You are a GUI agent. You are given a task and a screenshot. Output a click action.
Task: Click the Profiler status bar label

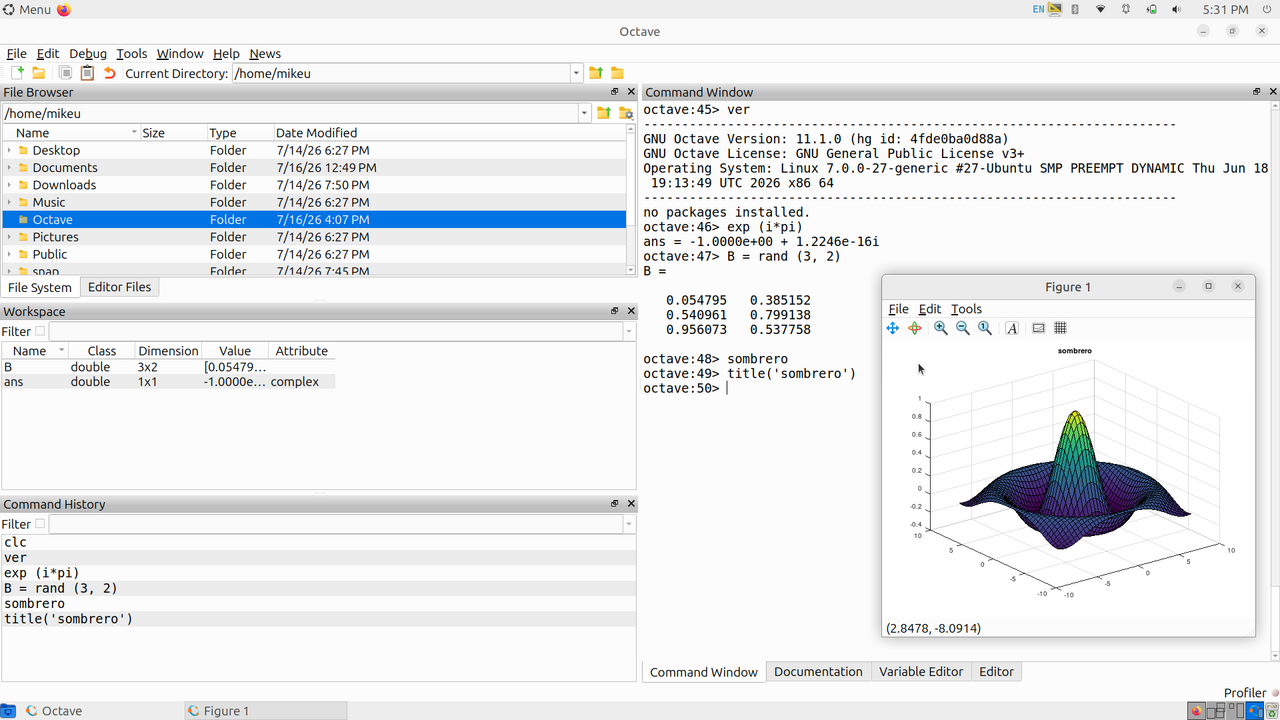pos(1245,693)
